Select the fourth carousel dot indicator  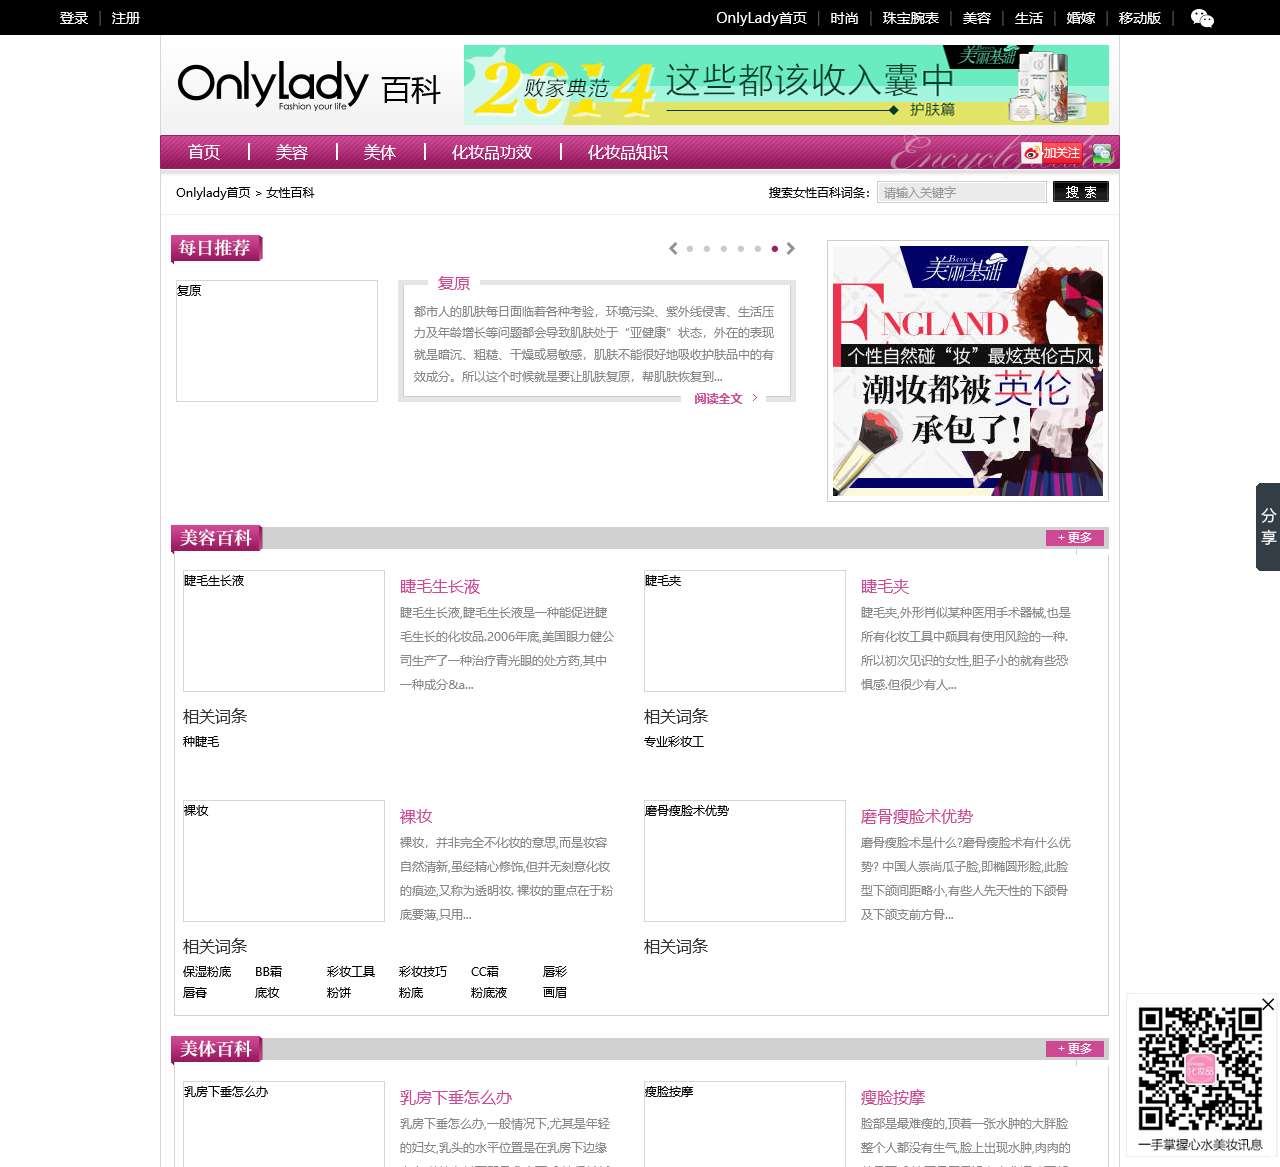tap(740, 249)
